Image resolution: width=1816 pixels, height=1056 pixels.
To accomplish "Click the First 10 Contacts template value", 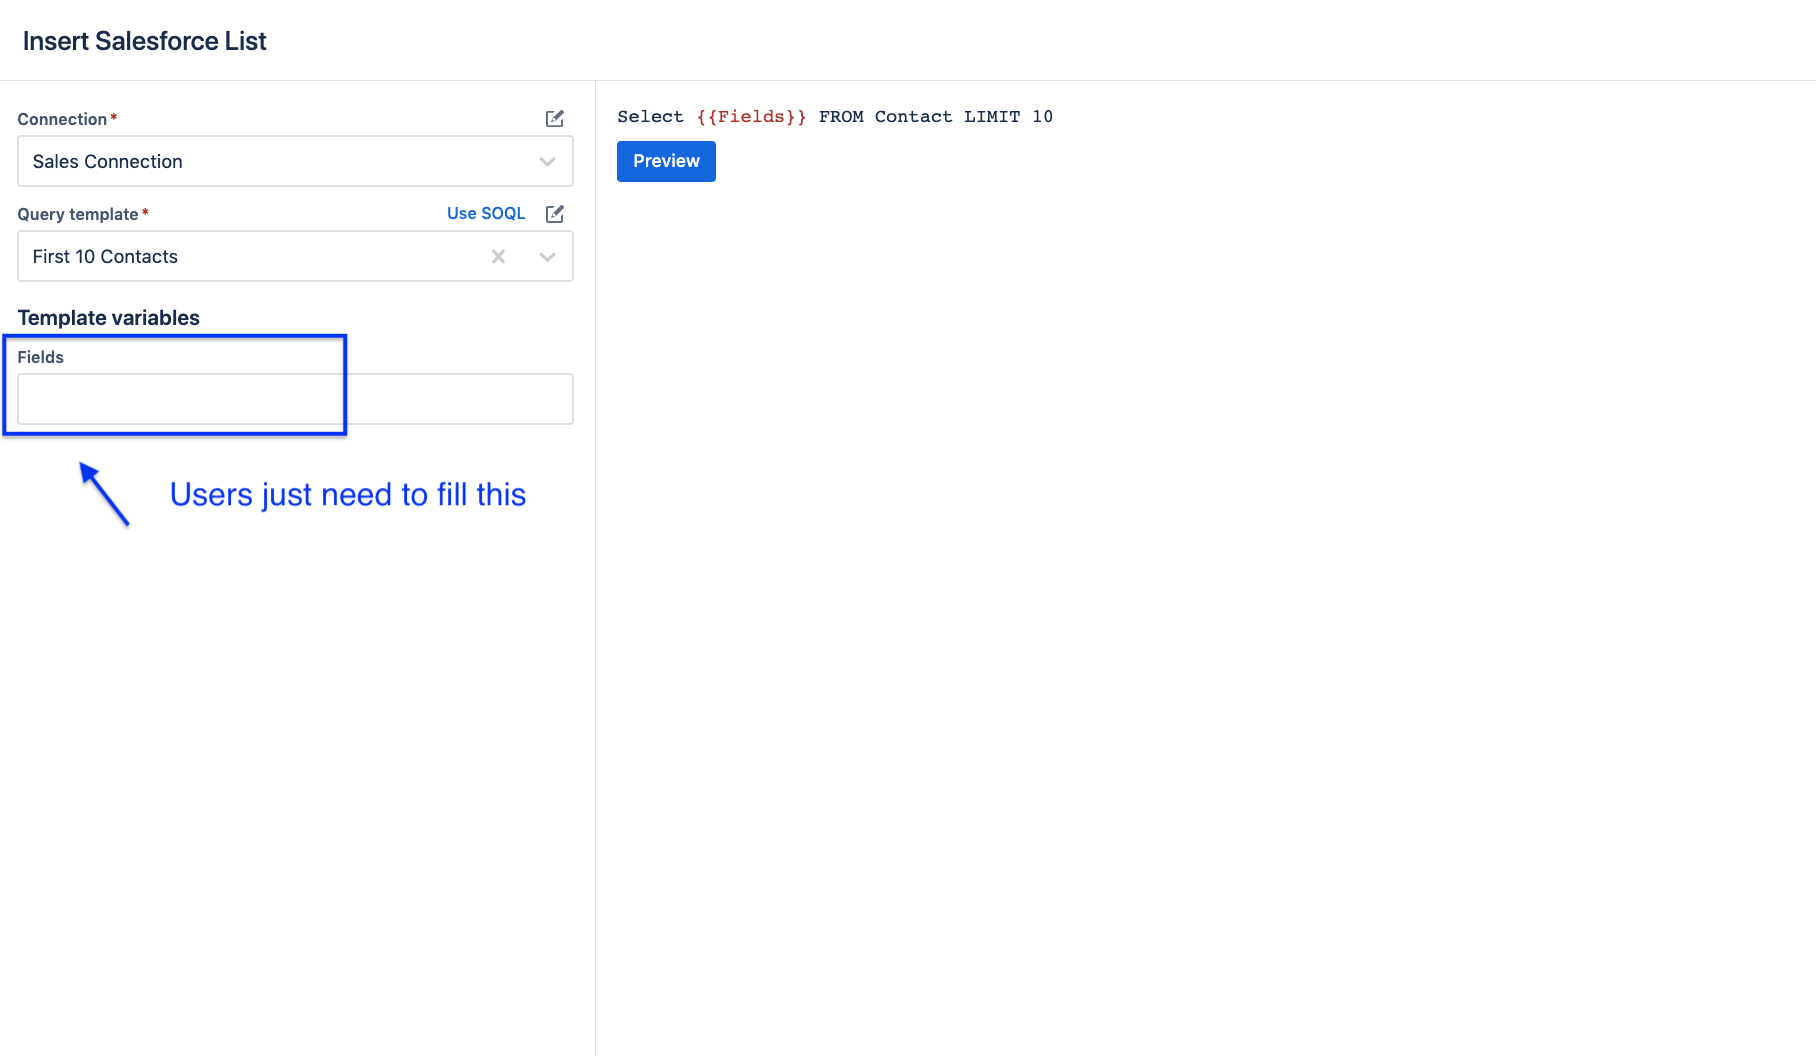I will point(105,257).
